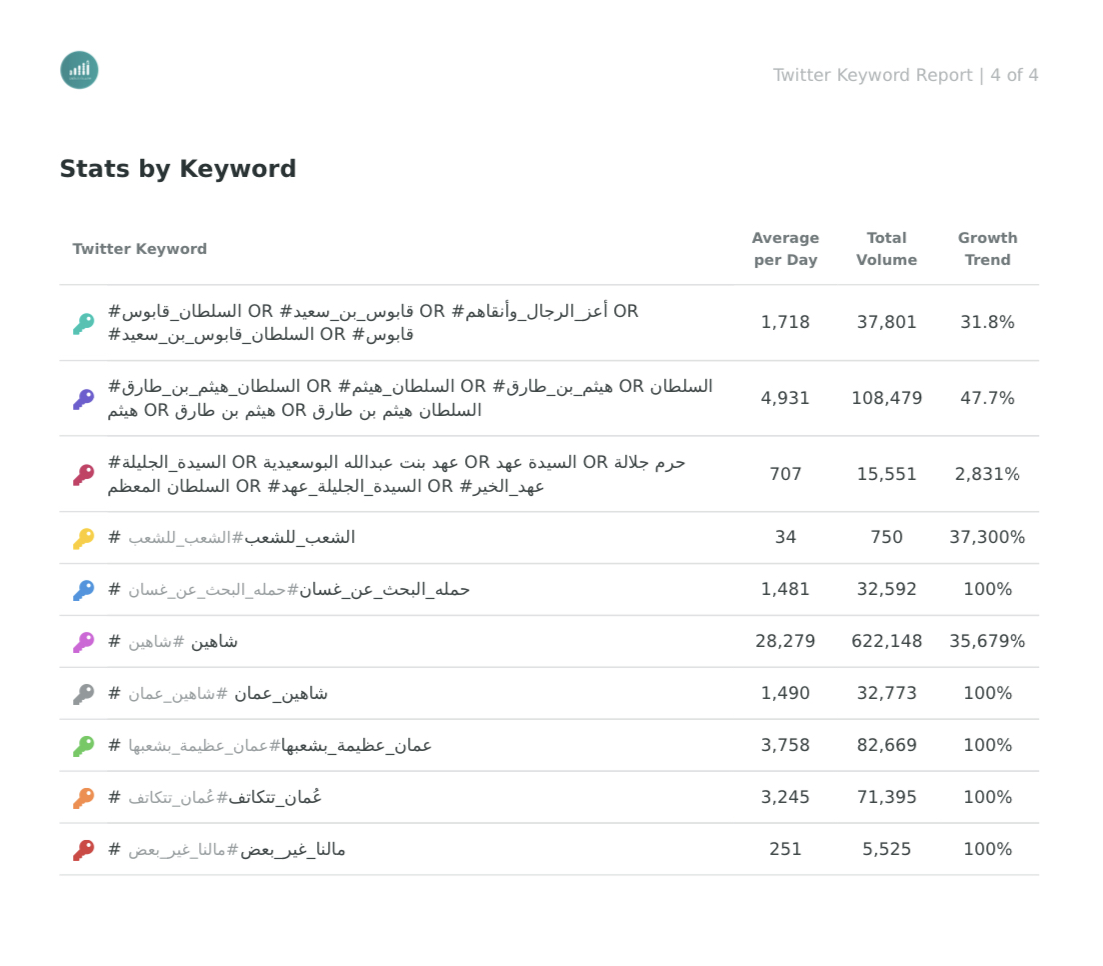Click the teal bar-chart logo icon
1103x966 pixels.
click(79, 70)
